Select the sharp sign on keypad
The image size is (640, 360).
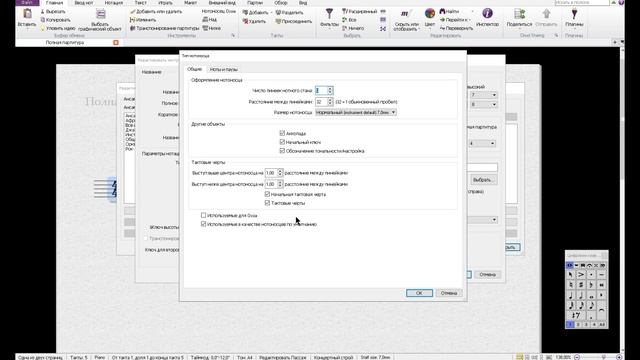coord(581,285)
